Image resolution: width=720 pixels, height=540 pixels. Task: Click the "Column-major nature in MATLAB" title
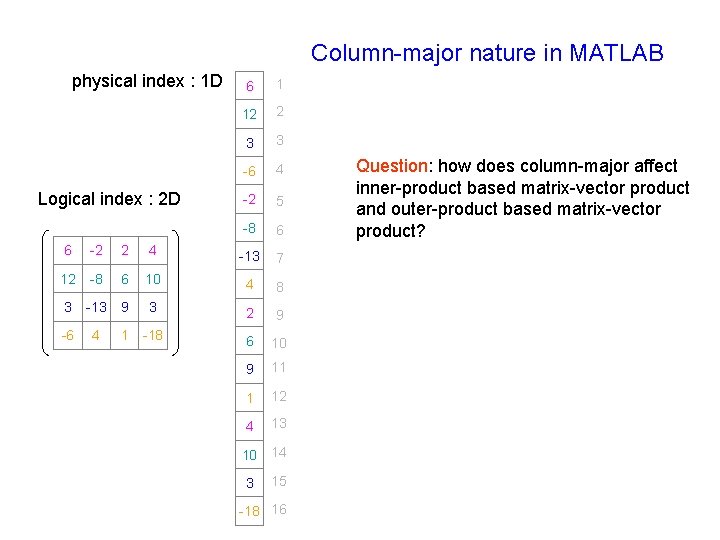tap(487, 53)
